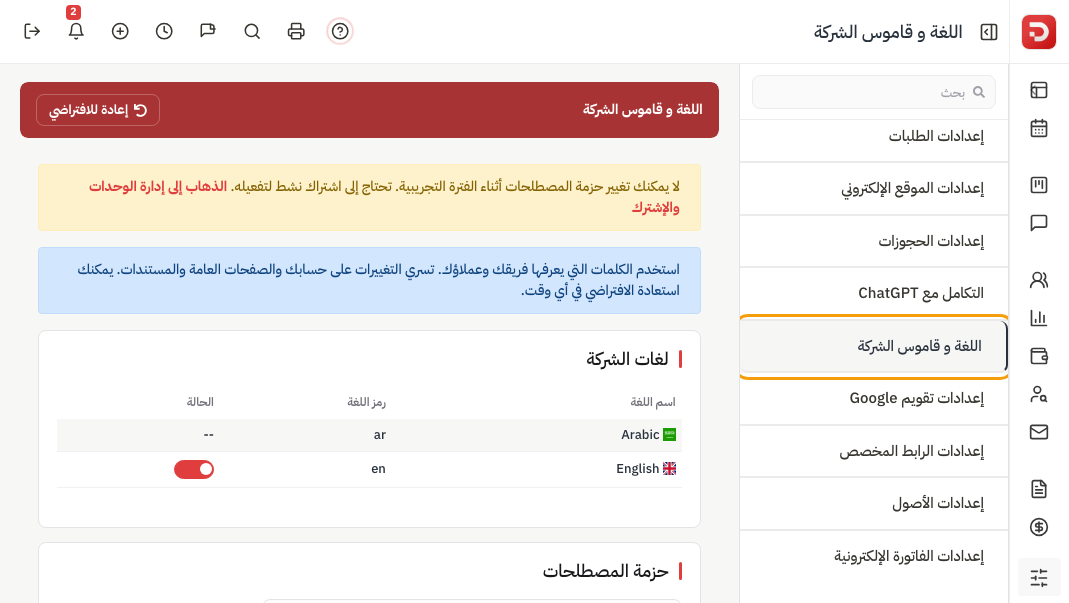Open notifications bell with 2 badge

click(x=76, y=31)
